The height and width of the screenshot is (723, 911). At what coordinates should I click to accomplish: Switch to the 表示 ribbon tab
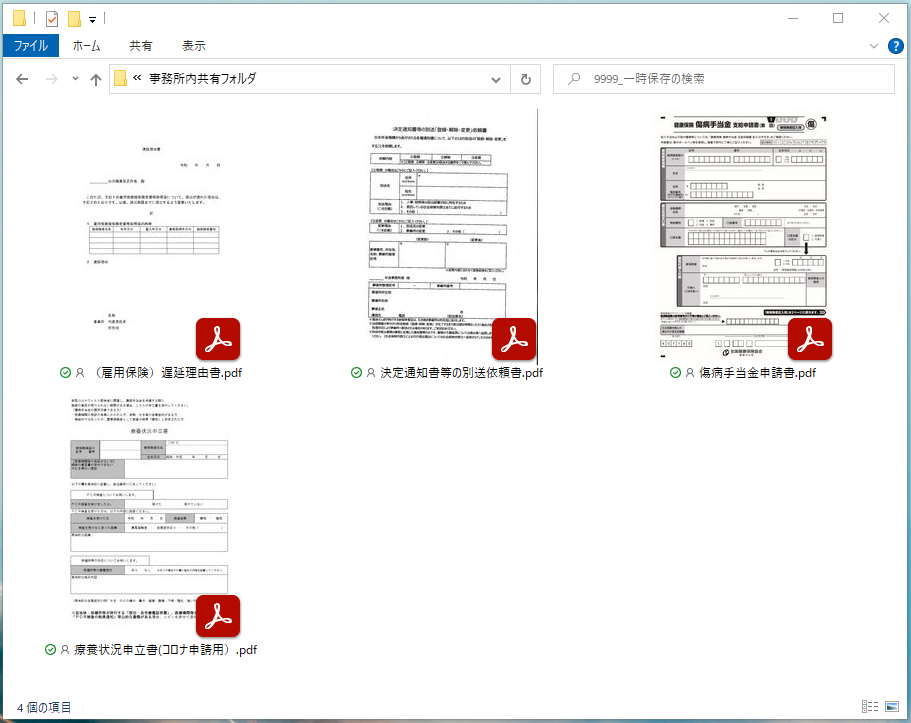[194, 45]
